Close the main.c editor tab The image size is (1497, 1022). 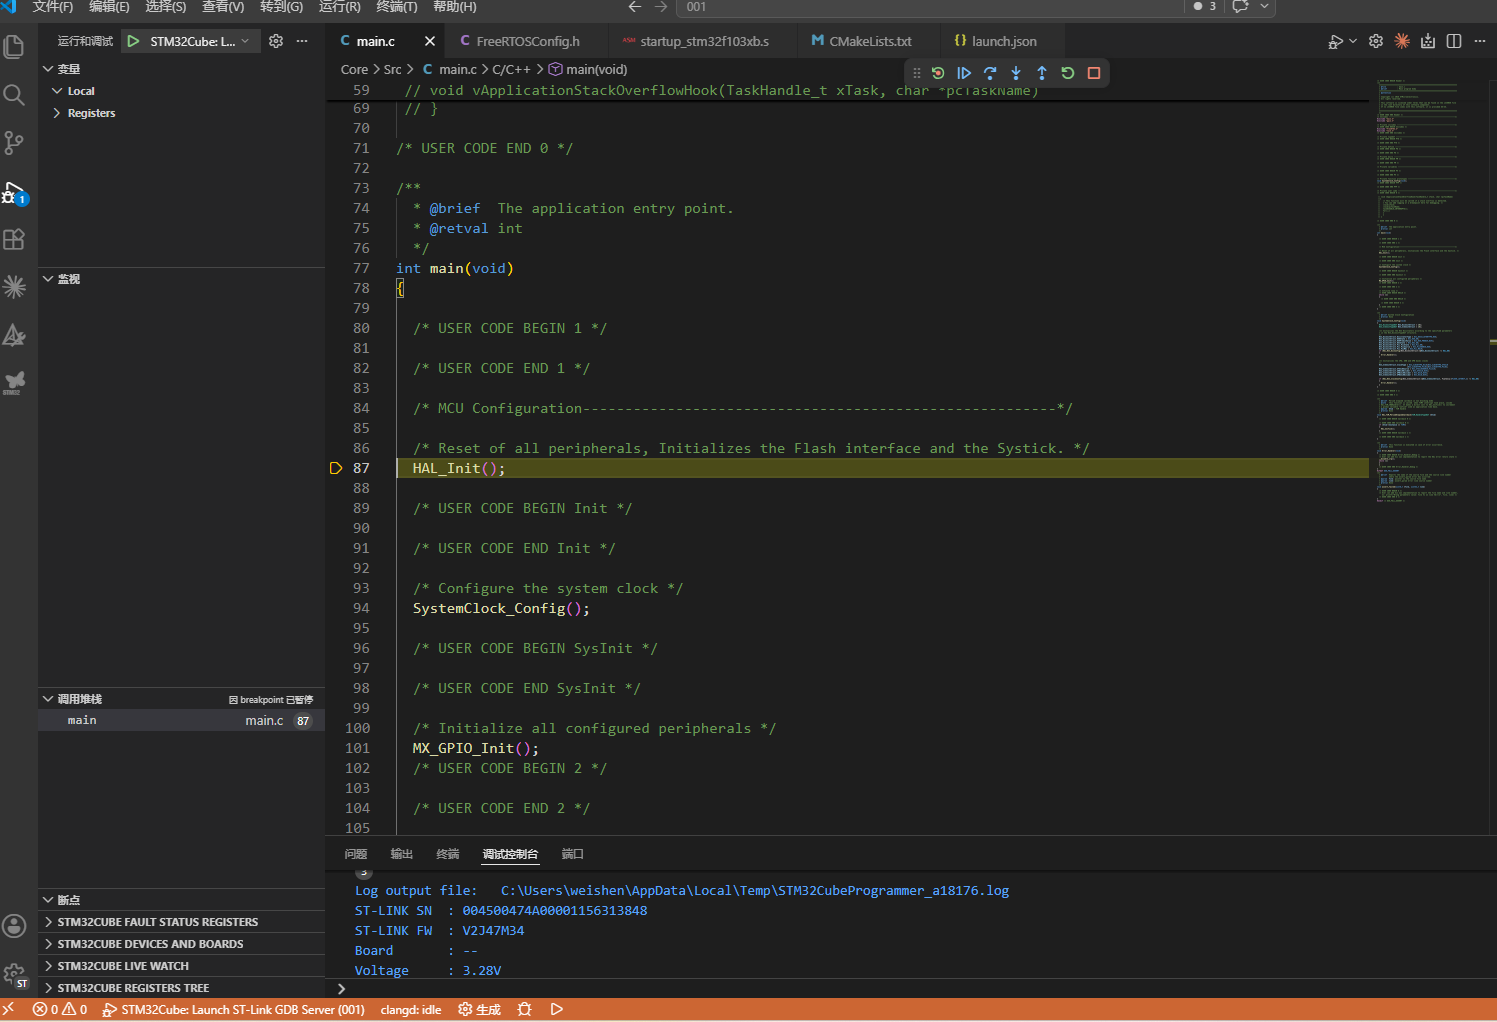point(430,41)
